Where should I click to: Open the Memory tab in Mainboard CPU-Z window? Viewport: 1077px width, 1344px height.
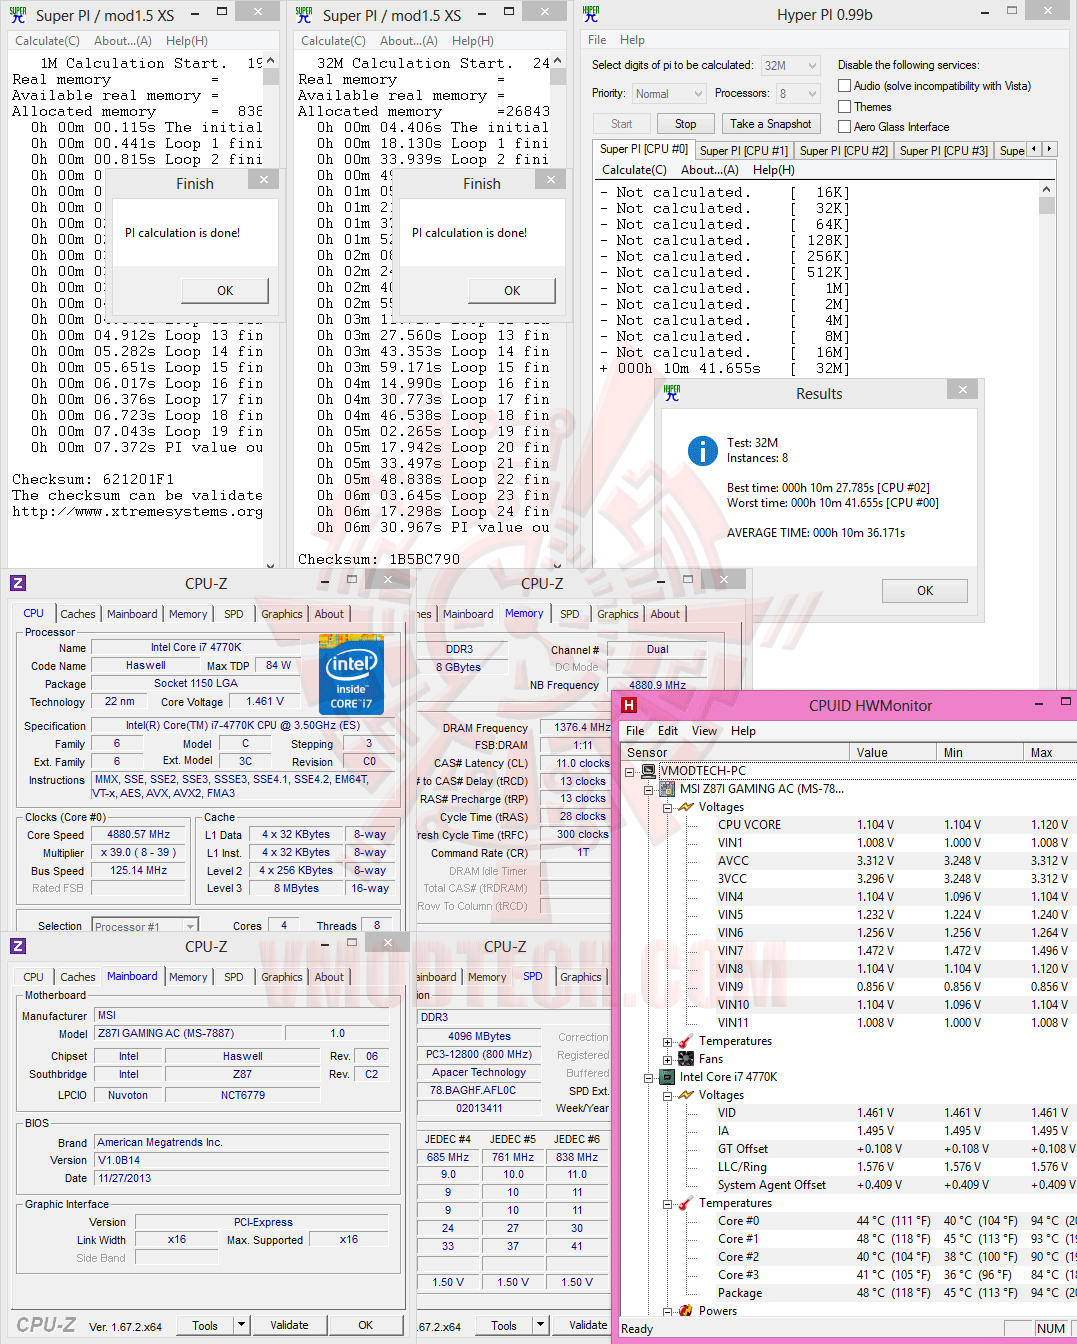tap(188, 977)
